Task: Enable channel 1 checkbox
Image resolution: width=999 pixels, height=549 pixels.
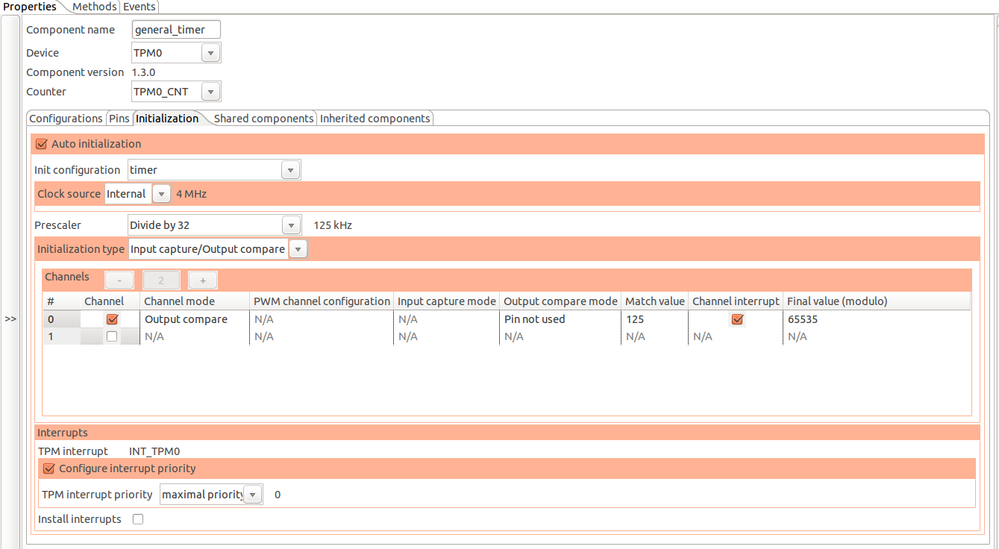Action: pyautogui.click(x=112, y=337)
